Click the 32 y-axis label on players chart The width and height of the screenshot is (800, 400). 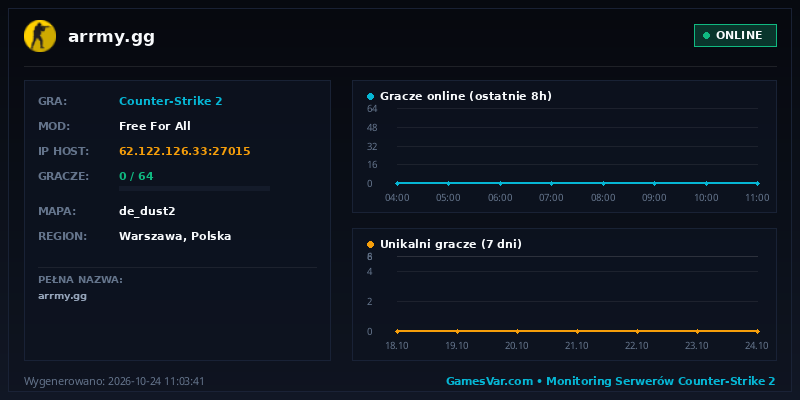pos(372,146)
